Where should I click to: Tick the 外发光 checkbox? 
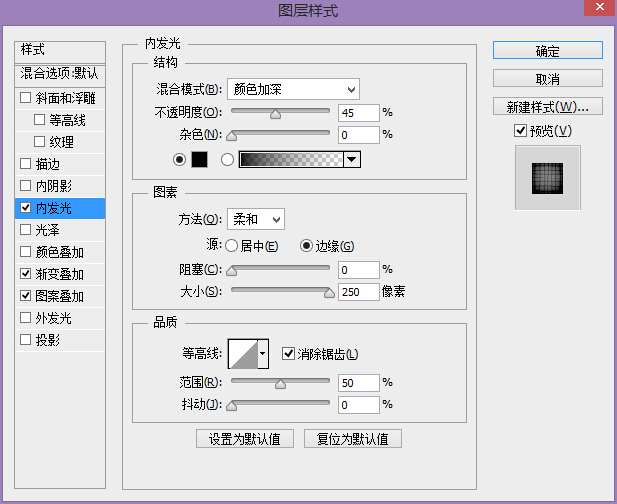[26, 318]
